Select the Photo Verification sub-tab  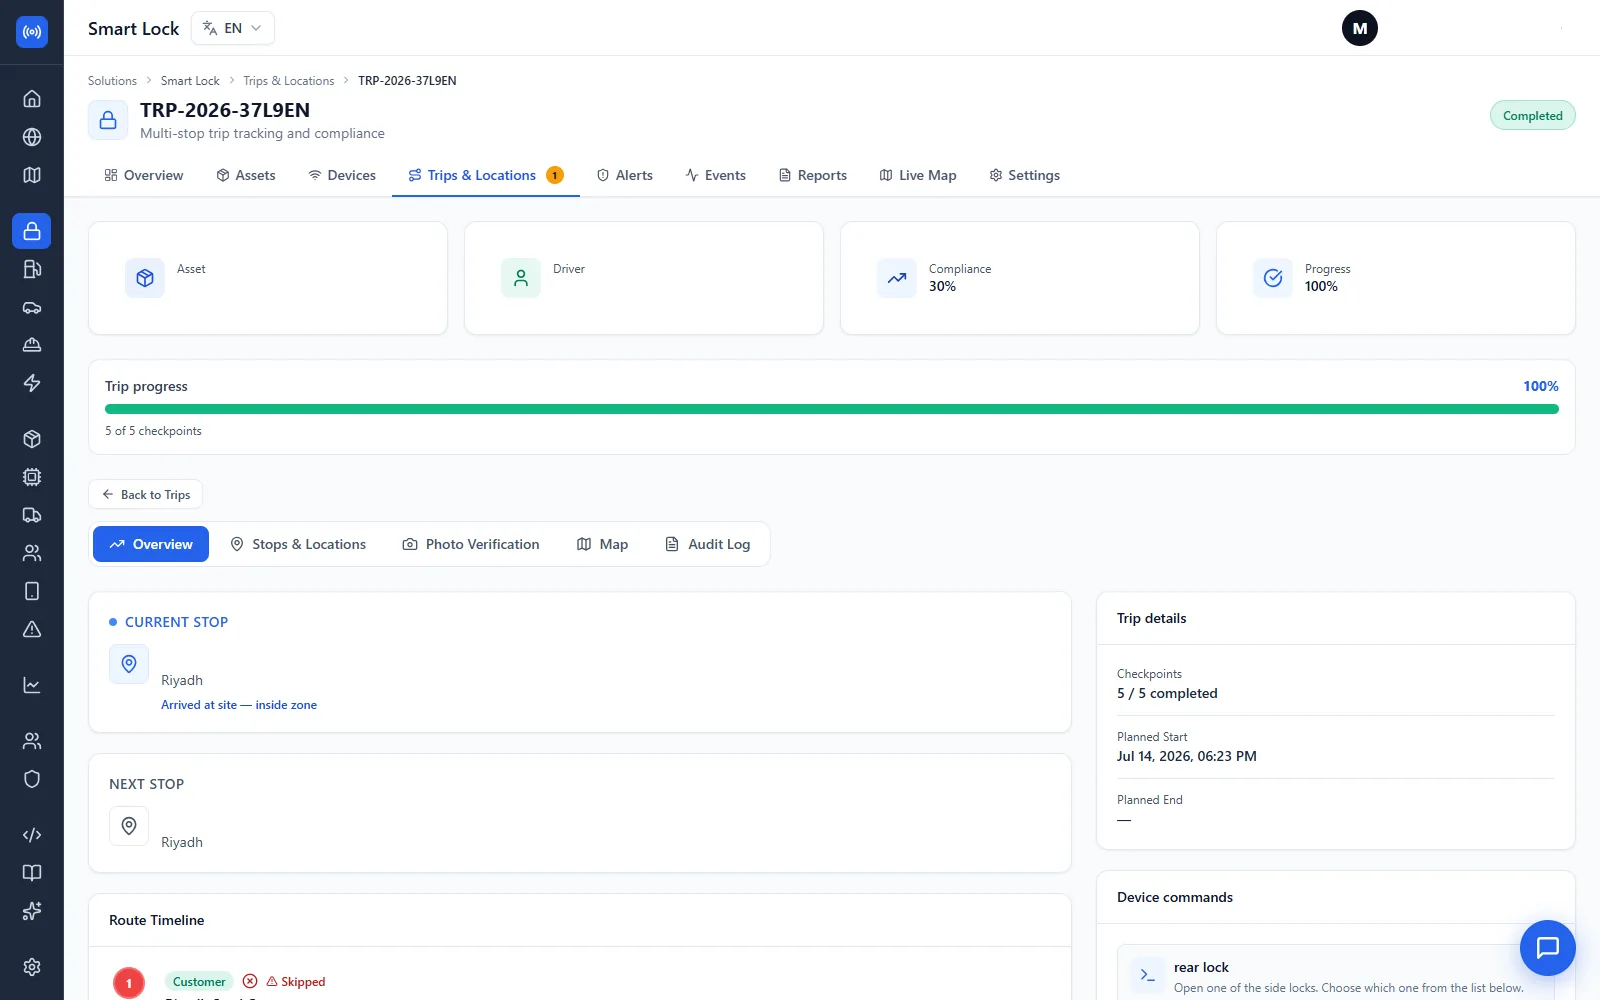[x=471, y=544]
